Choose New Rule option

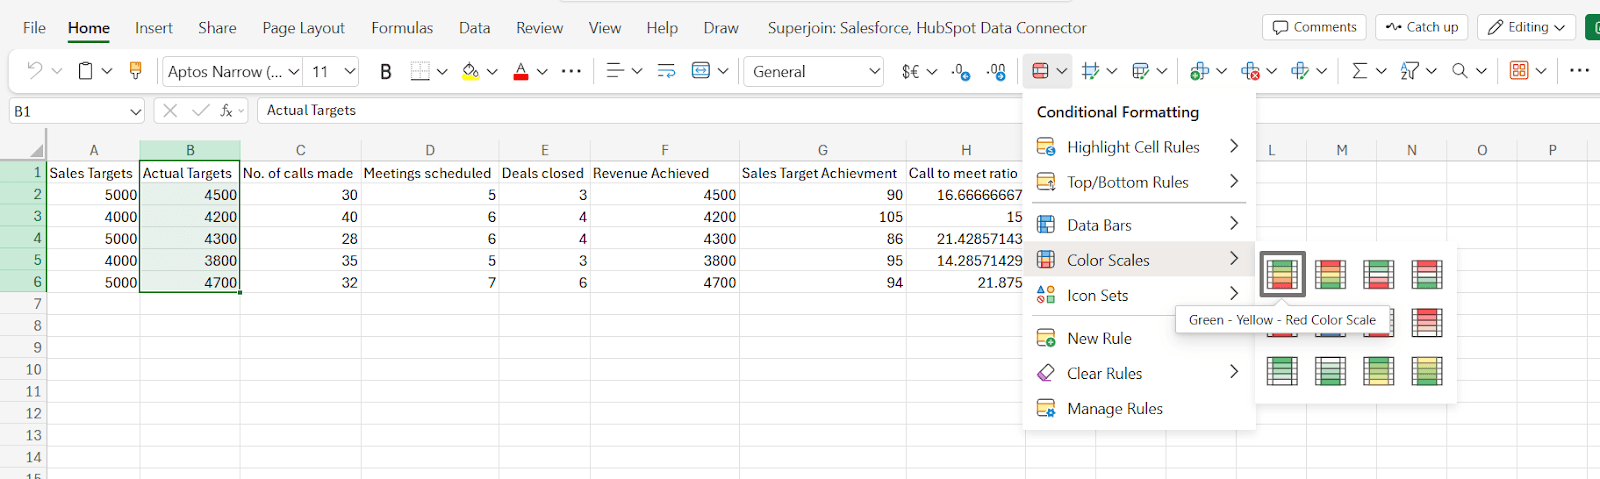pyautogui.click(x=1138, y=338)
